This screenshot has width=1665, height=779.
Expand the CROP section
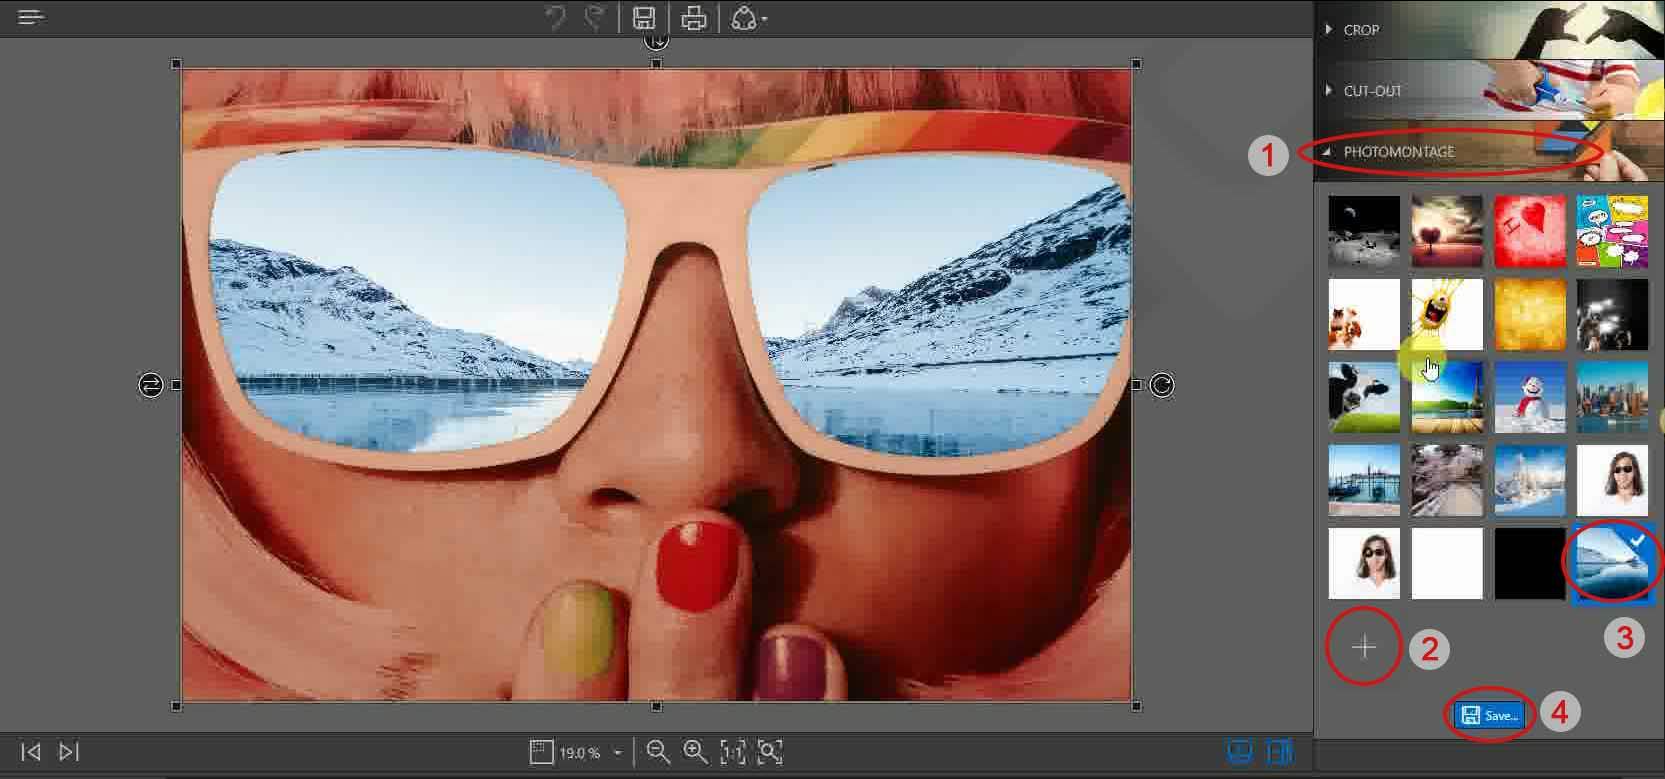[x=1361, y=30]
